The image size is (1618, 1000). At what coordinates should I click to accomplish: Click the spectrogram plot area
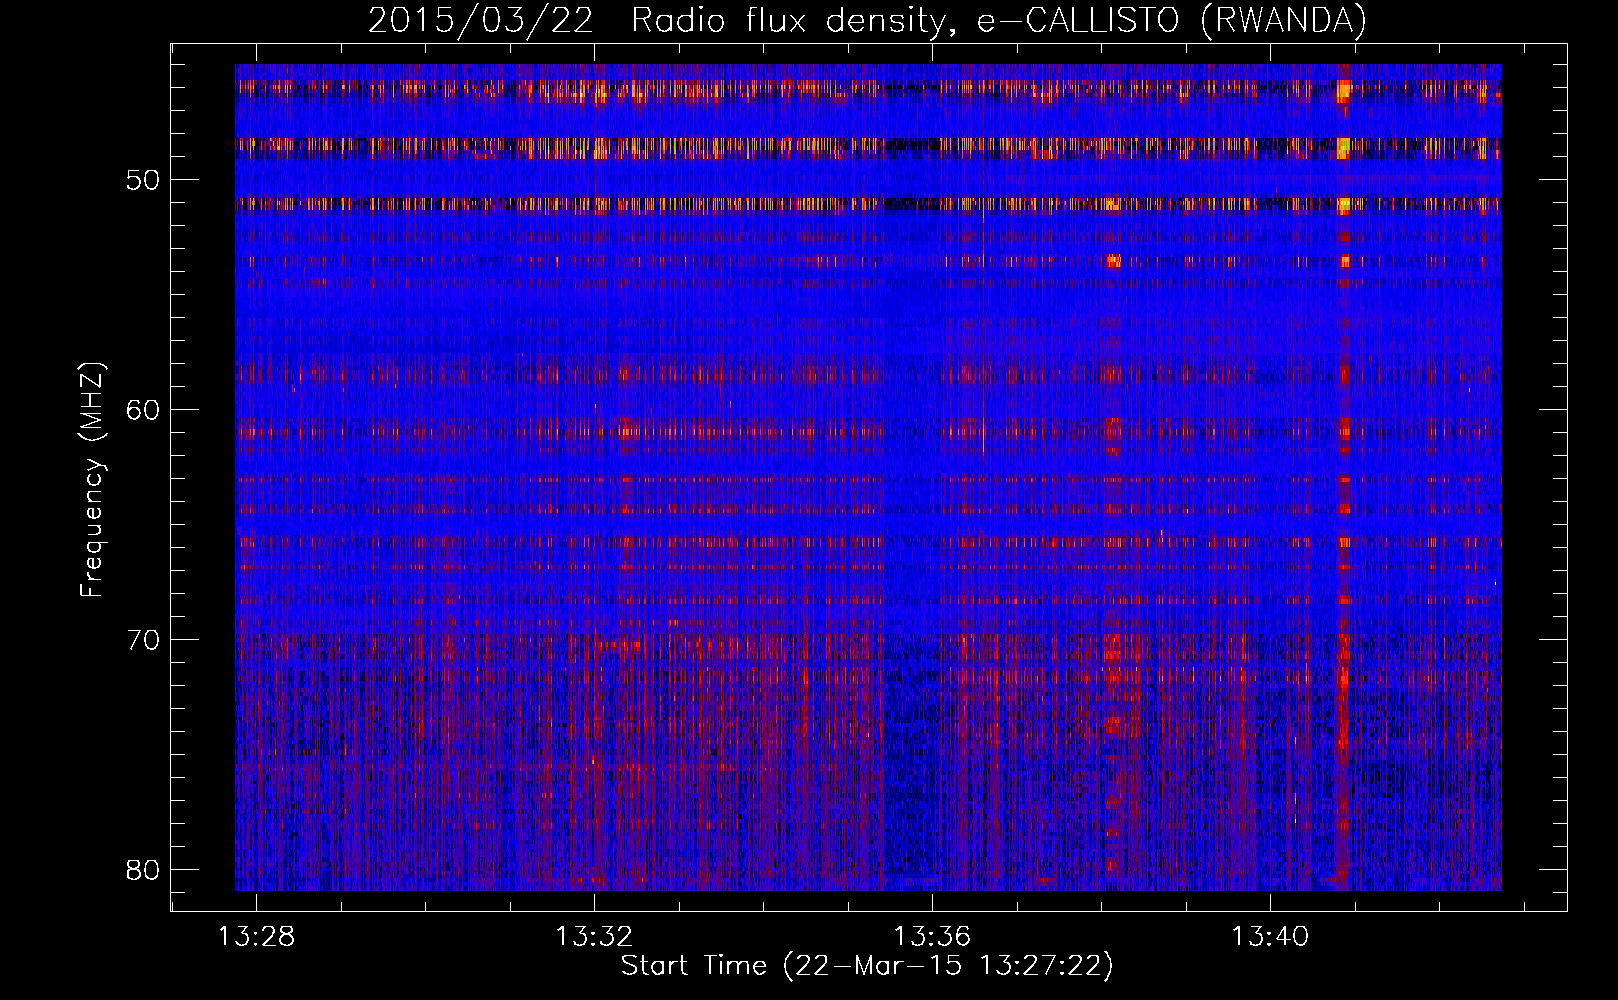(868, 477)
